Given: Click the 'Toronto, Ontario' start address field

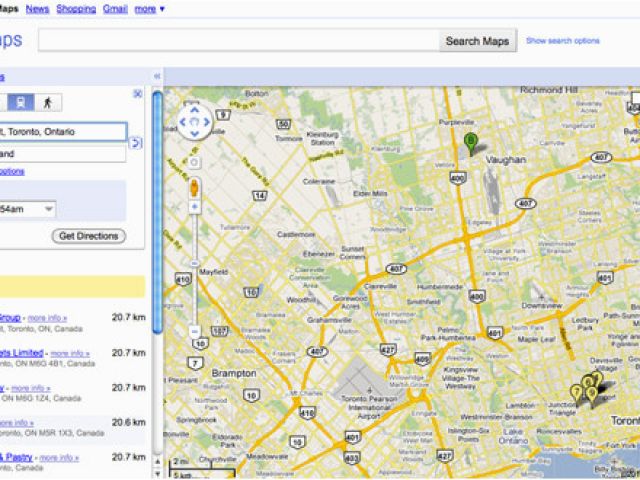Looking at the screenshot, I should point(63,132).
